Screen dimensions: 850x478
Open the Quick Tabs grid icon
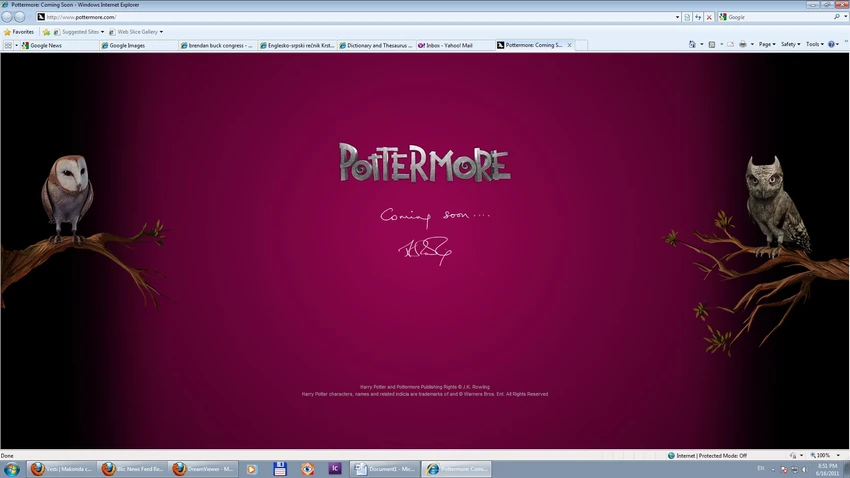(8, 45)
